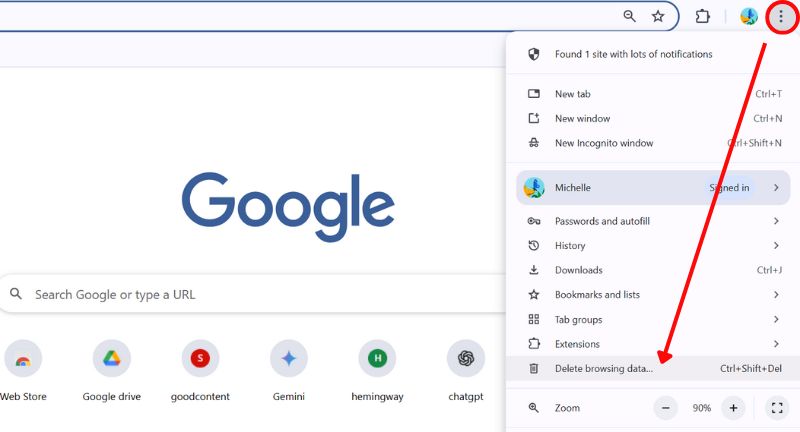Click the Search Google or type a URL box
This screenshot has height=432, width=800.
click(x=255, y=294)
